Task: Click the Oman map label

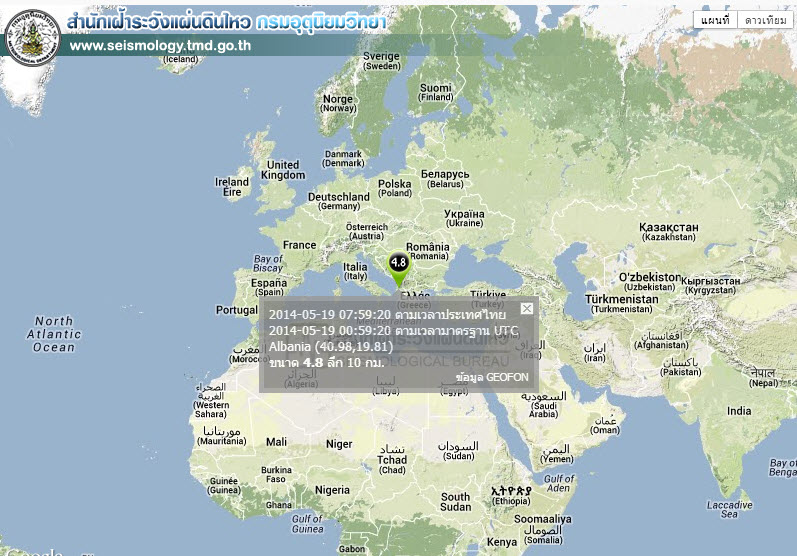Action: [605, 425]
